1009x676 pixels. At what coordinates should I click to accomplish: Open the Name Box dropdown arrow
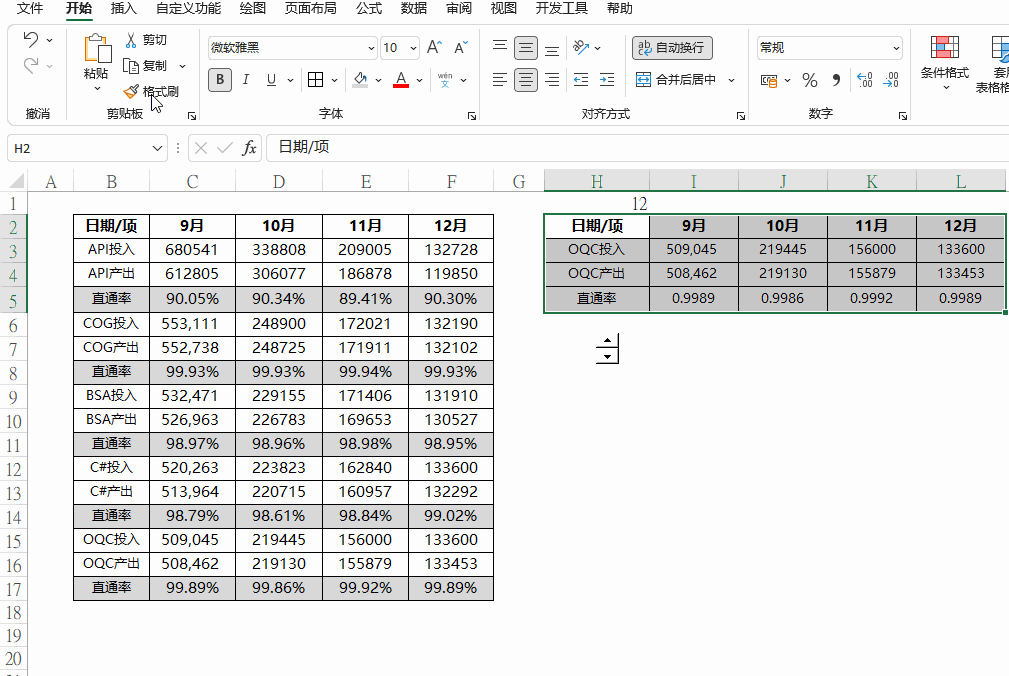tap(157, 148)
